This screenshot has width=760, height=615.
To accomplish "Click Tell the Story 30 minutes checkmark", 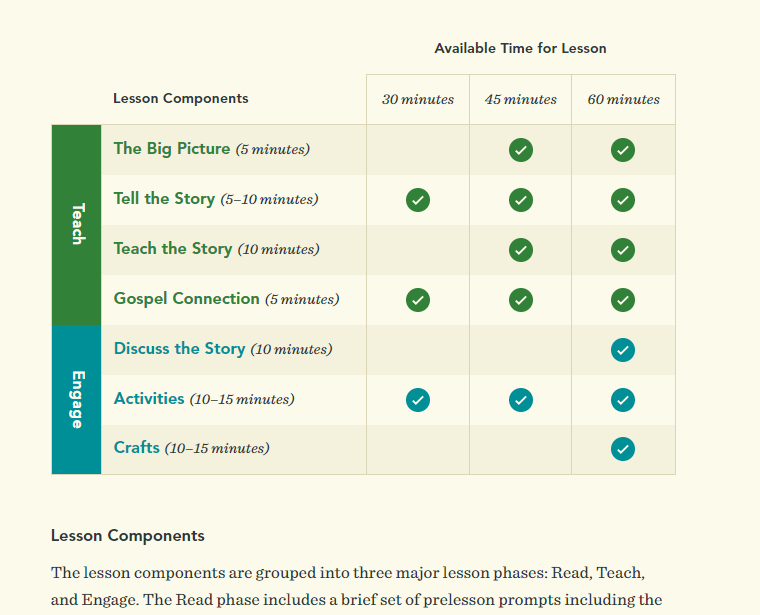I will (418, 200).
